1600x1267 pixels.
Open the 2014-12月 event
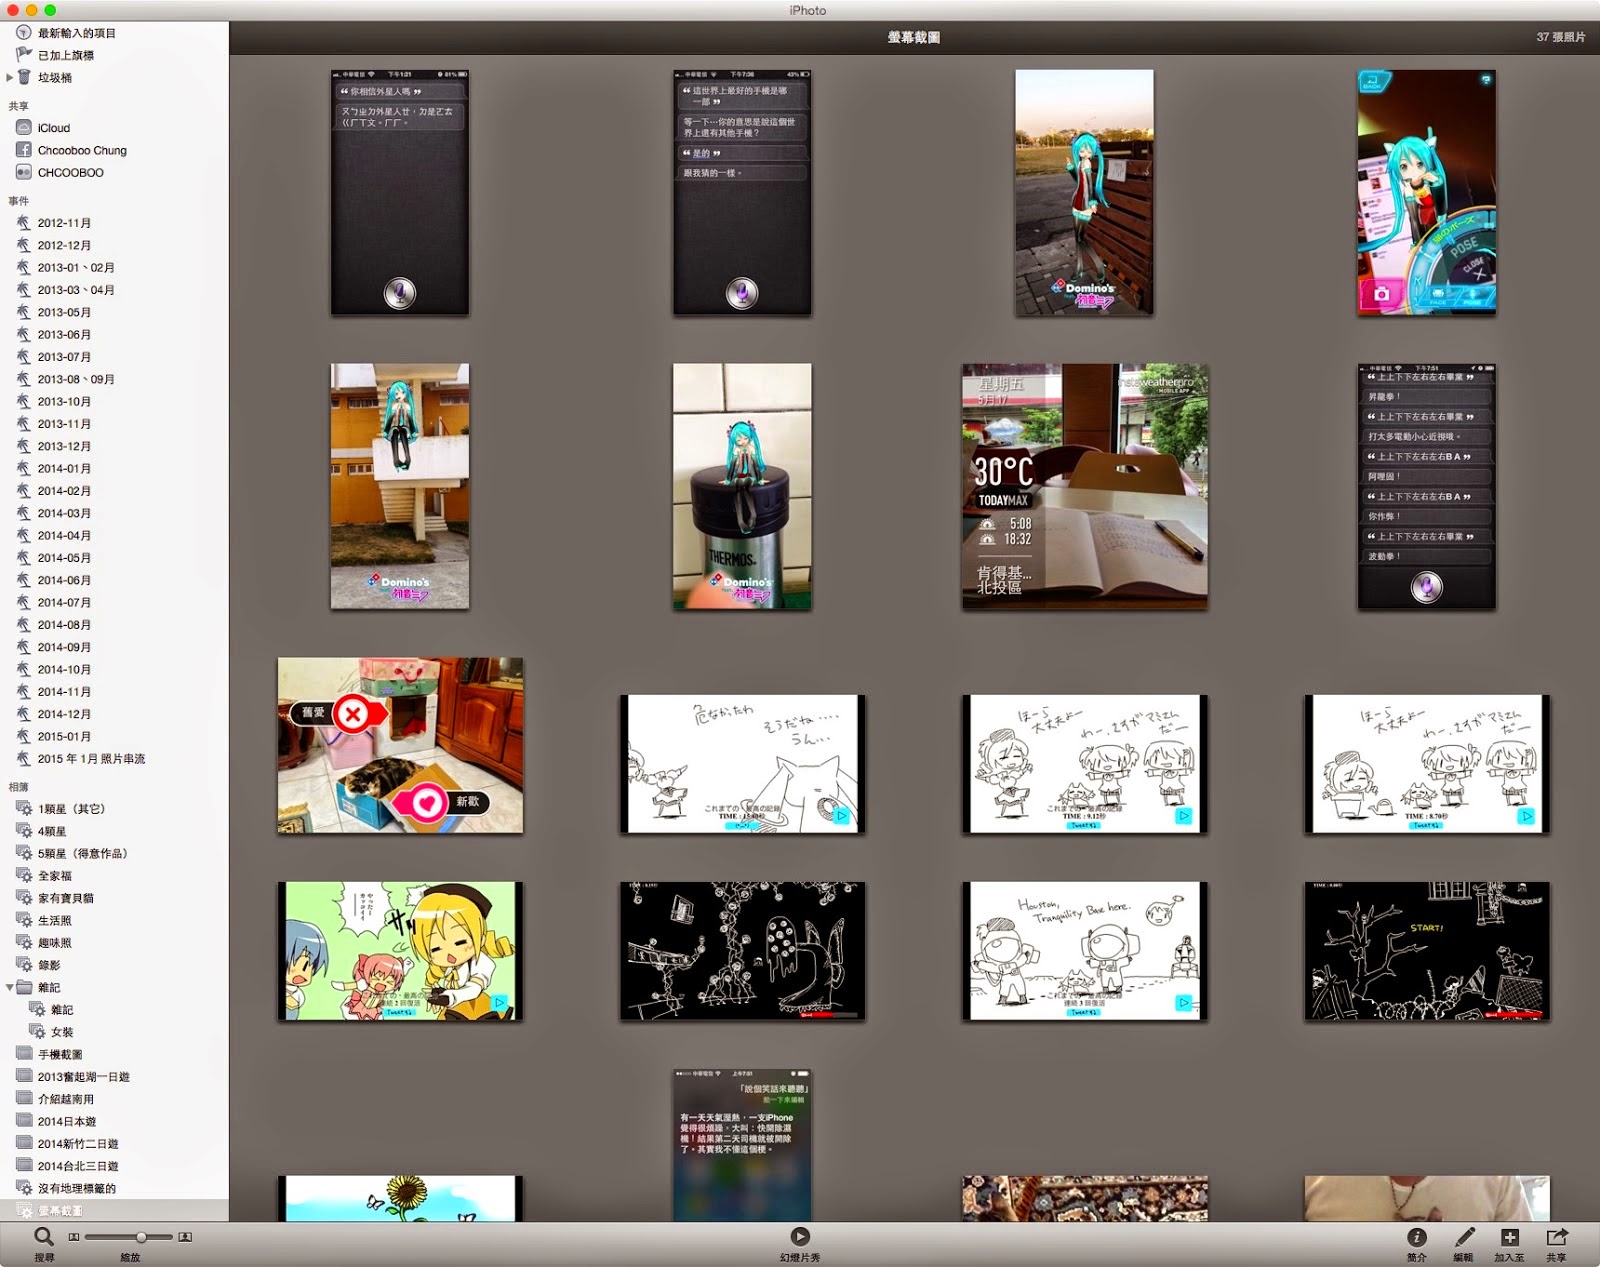(x=64, y=714)
